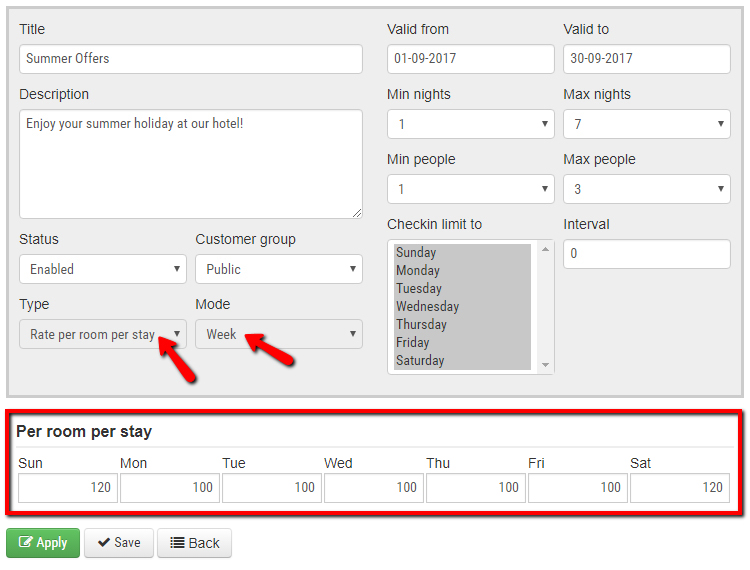The image size is (750, 570).
Task: Click the scroll down arrow in Checkin list
Action: click(546, 365)
